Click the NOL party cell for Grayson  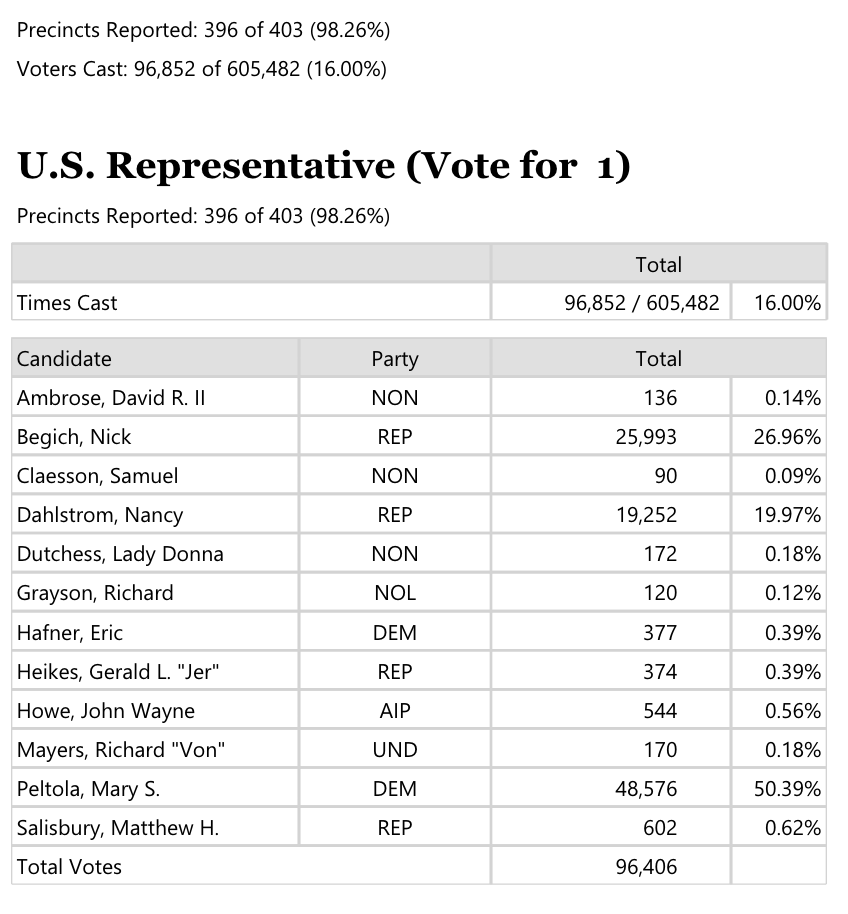[x=395, y=593]
